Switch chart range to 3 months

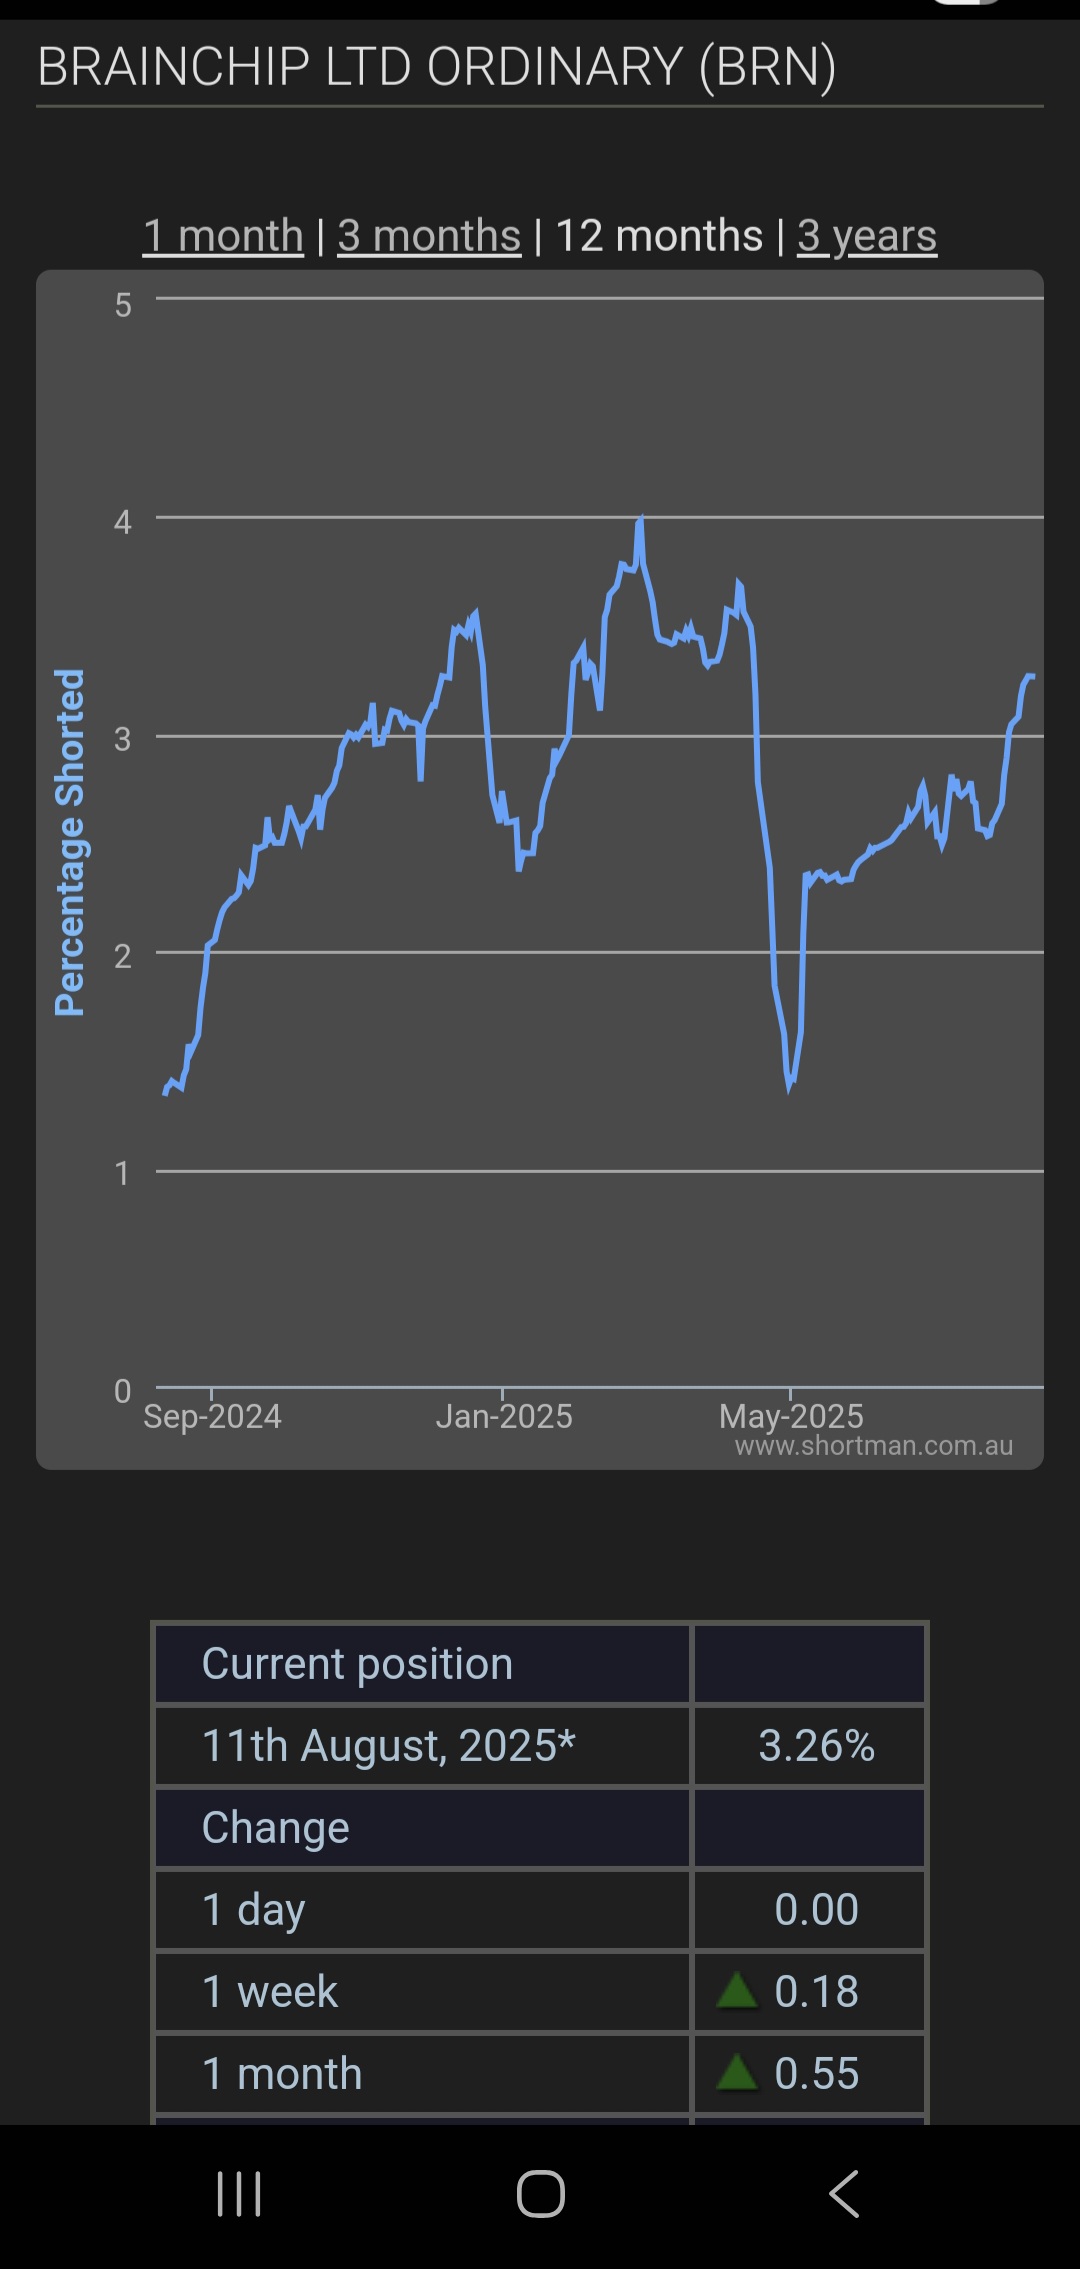[x=429, y=236]
